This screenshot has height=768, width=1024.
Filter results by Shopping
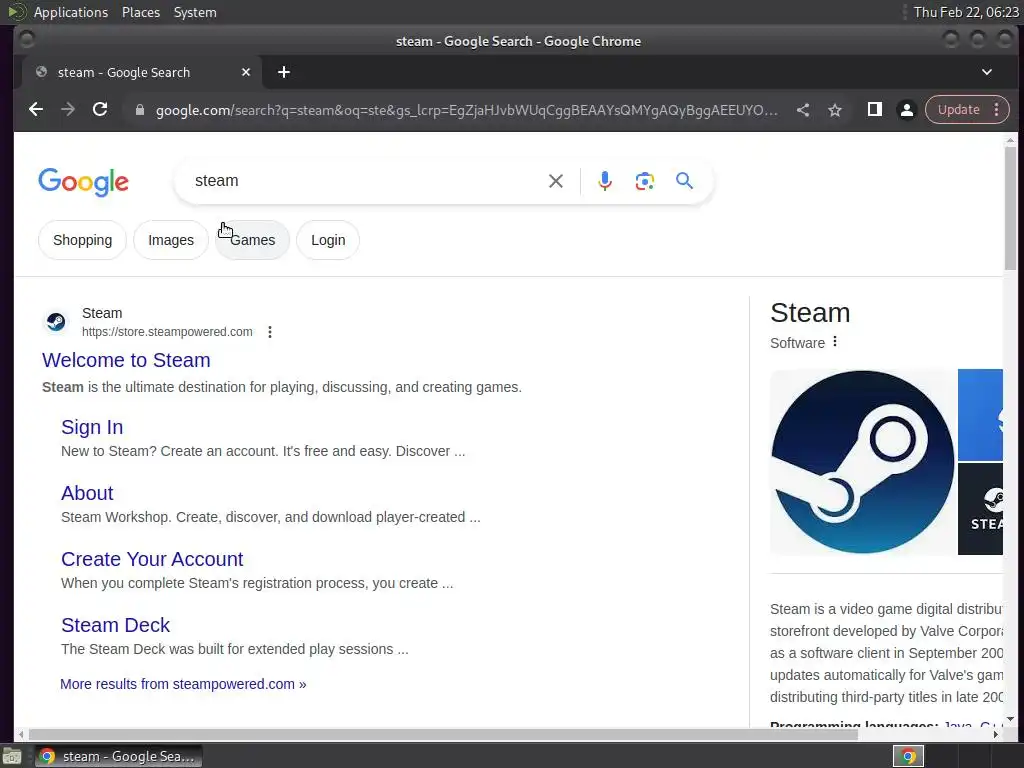[82, 240]
